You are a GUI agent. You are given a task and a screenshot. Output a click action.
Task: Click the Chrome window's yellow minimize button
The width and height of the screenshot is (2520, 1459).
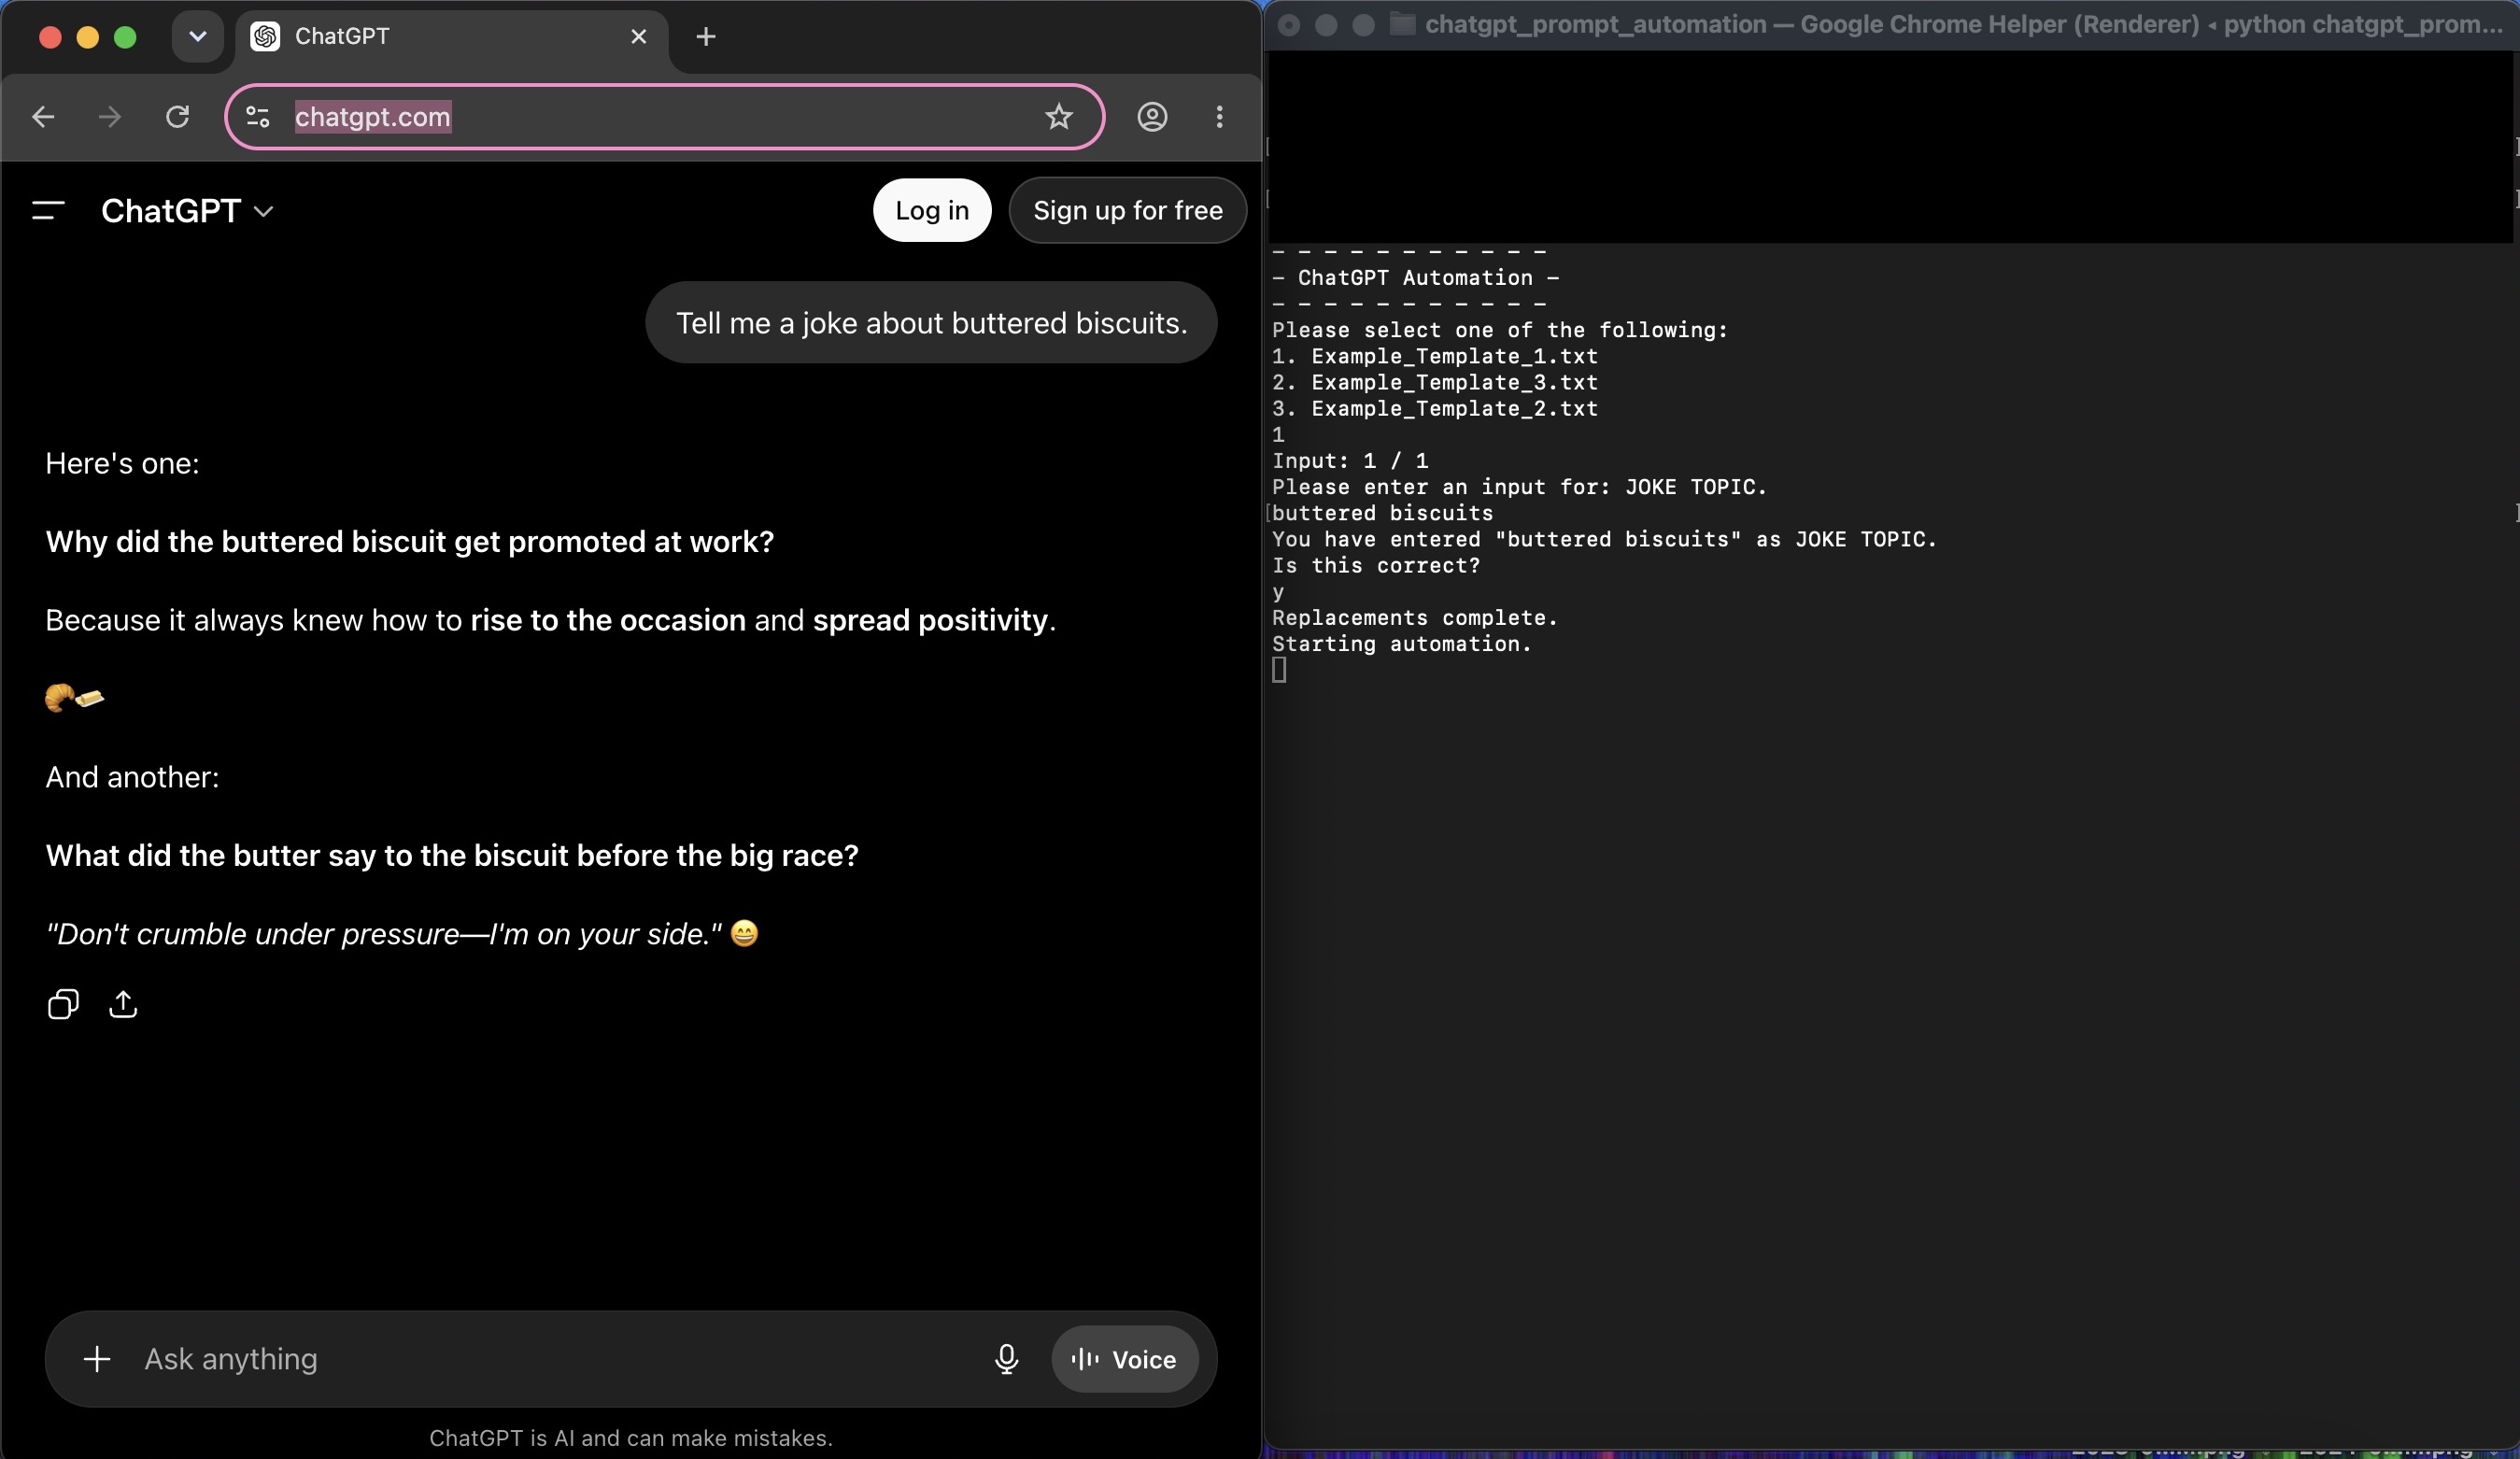[88, 37]
